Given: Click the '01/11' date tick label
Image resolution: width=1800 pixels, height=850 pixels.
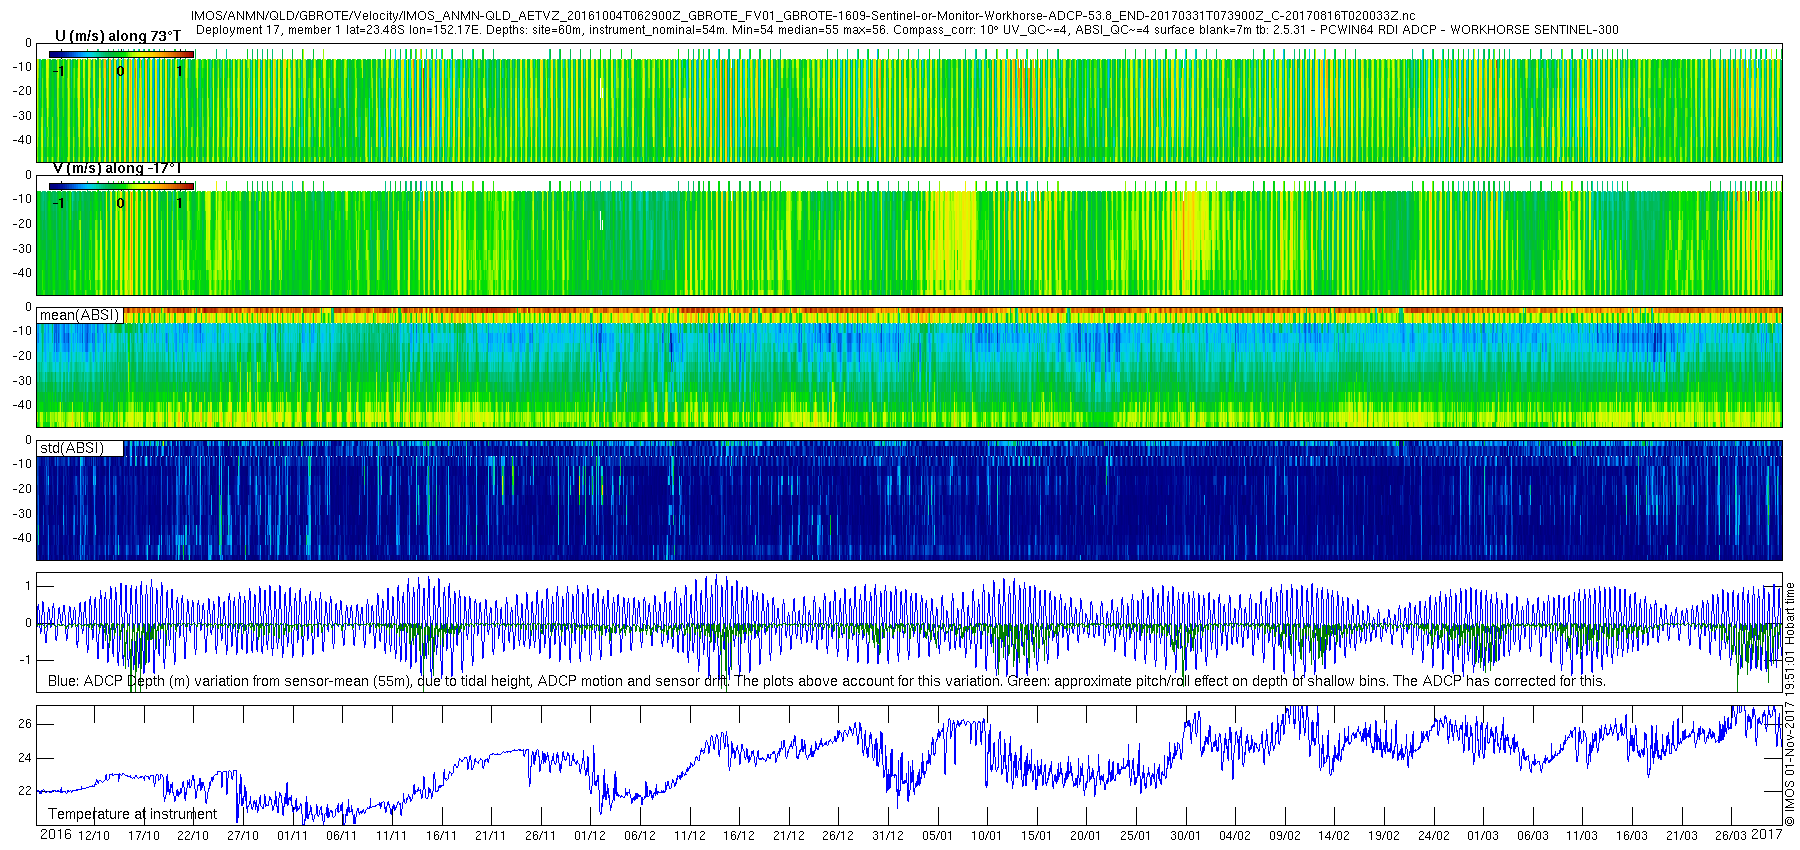Looking at the screenshot, I should coord(292,836).
